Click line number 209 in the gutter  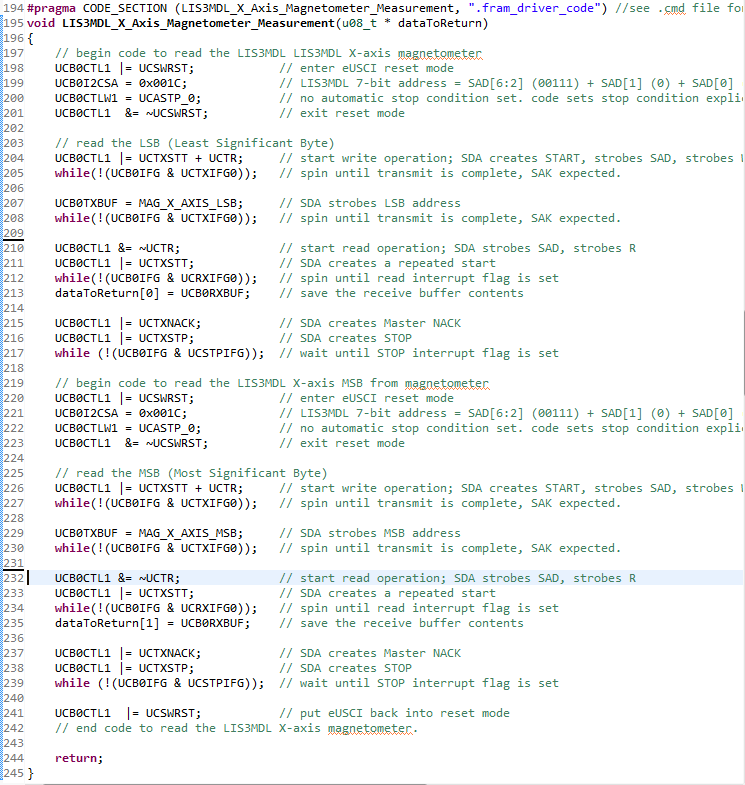[x=14, y=233]
